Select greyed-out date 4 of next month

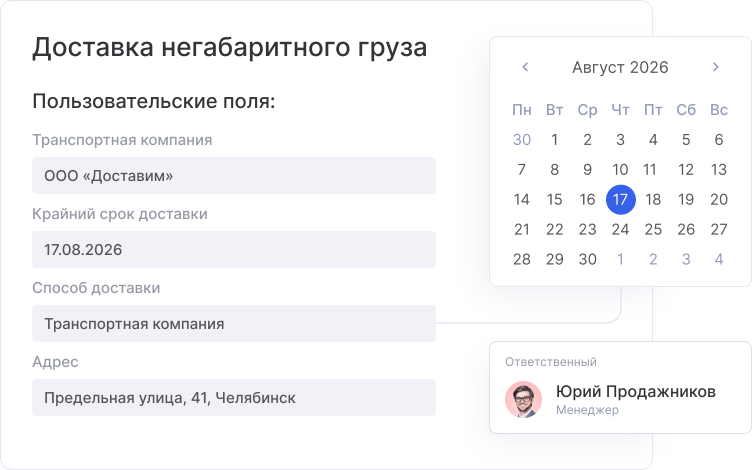tap(718, 260)
